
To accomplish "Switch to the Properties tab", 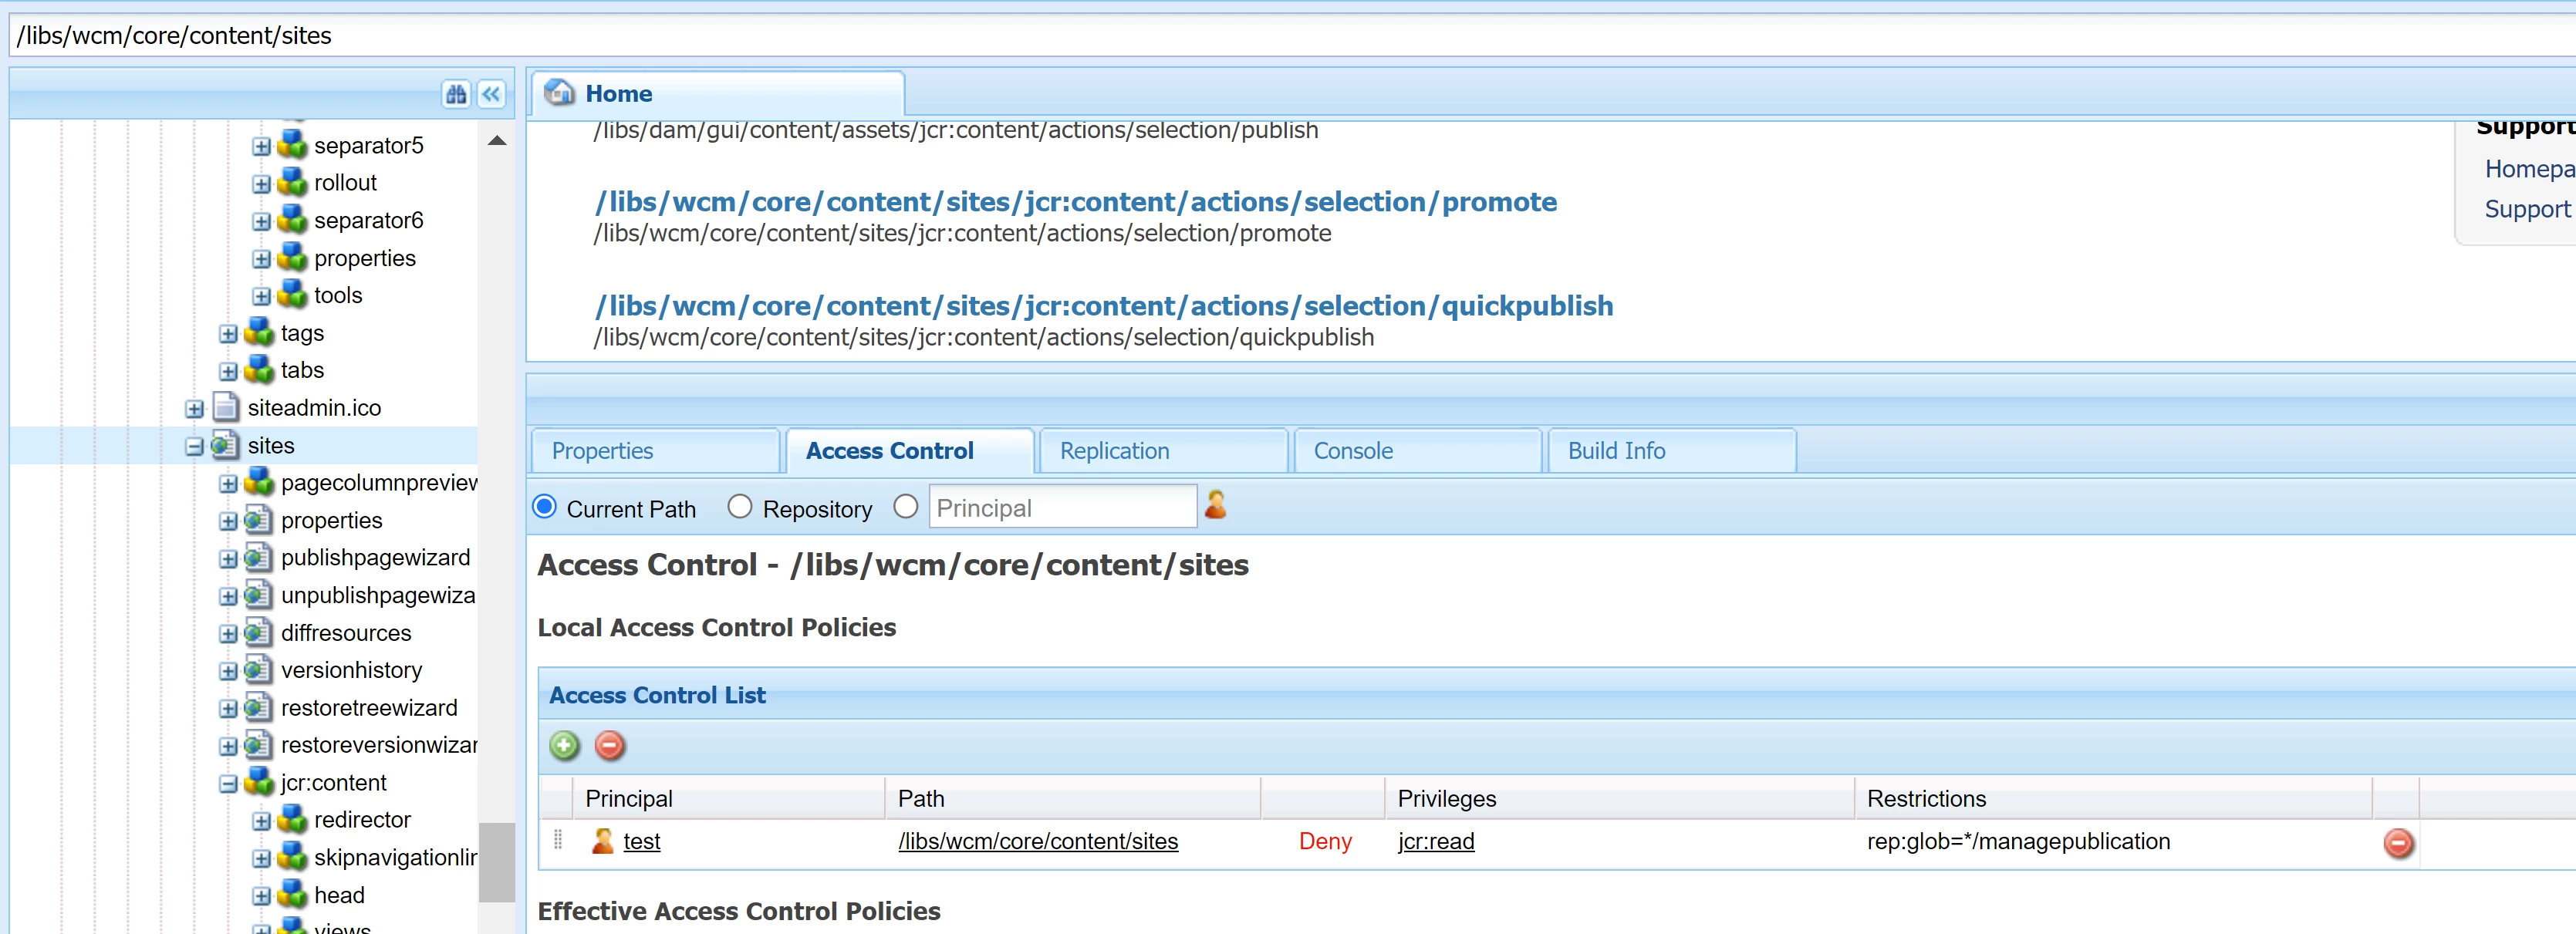I will pyautogui.click(x=602, y=451).
